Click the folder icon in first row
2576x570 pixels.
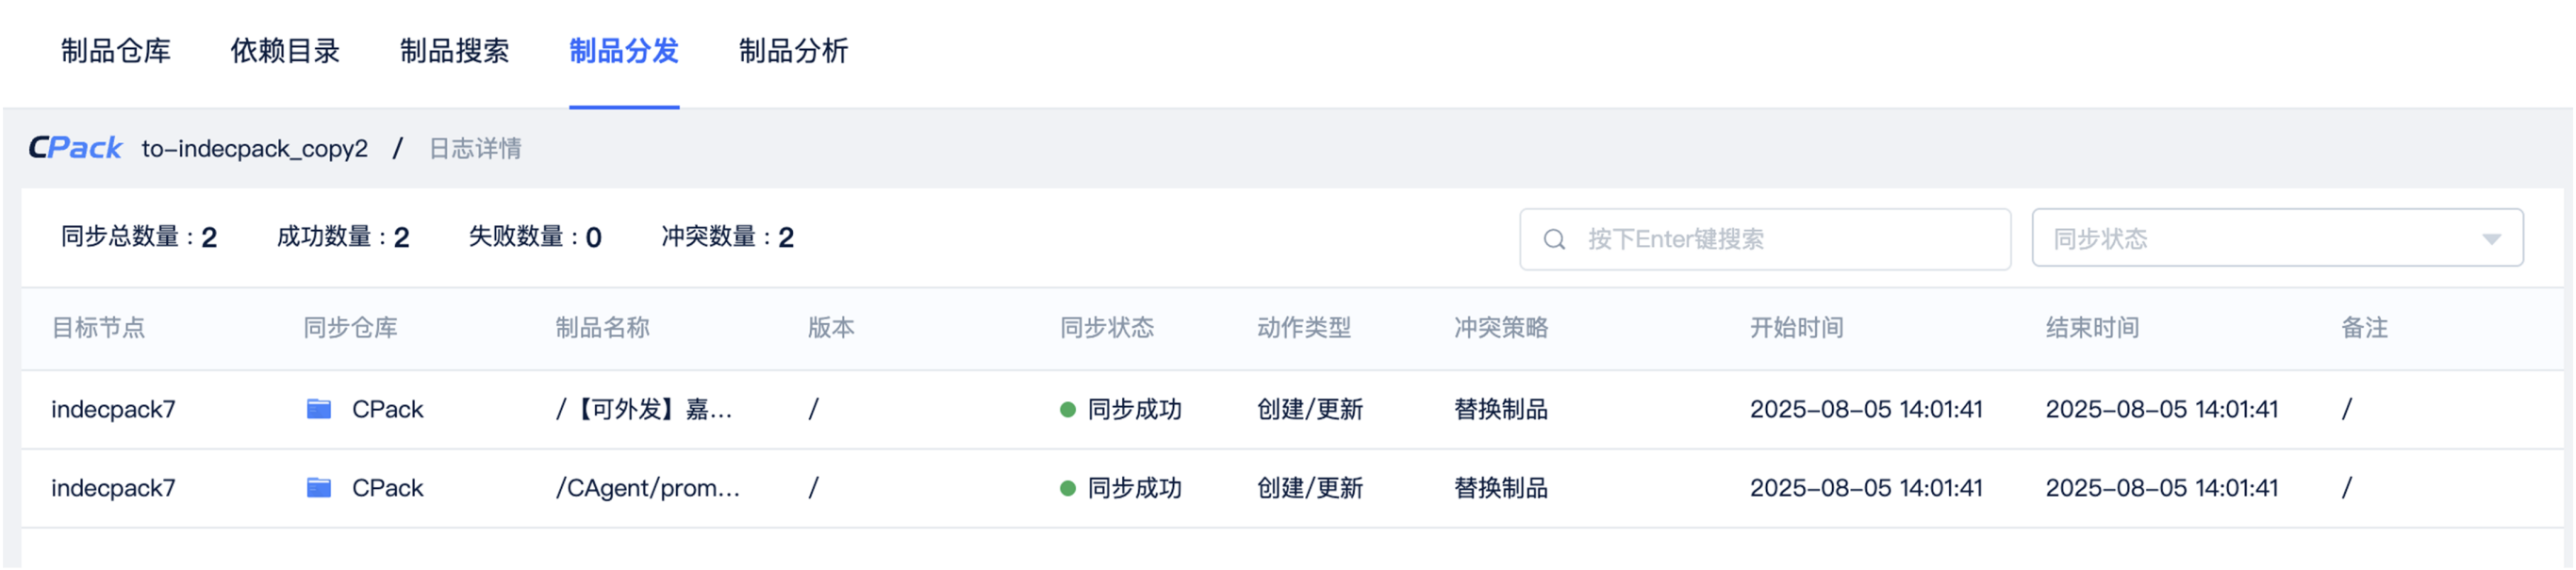click(319, 409)
